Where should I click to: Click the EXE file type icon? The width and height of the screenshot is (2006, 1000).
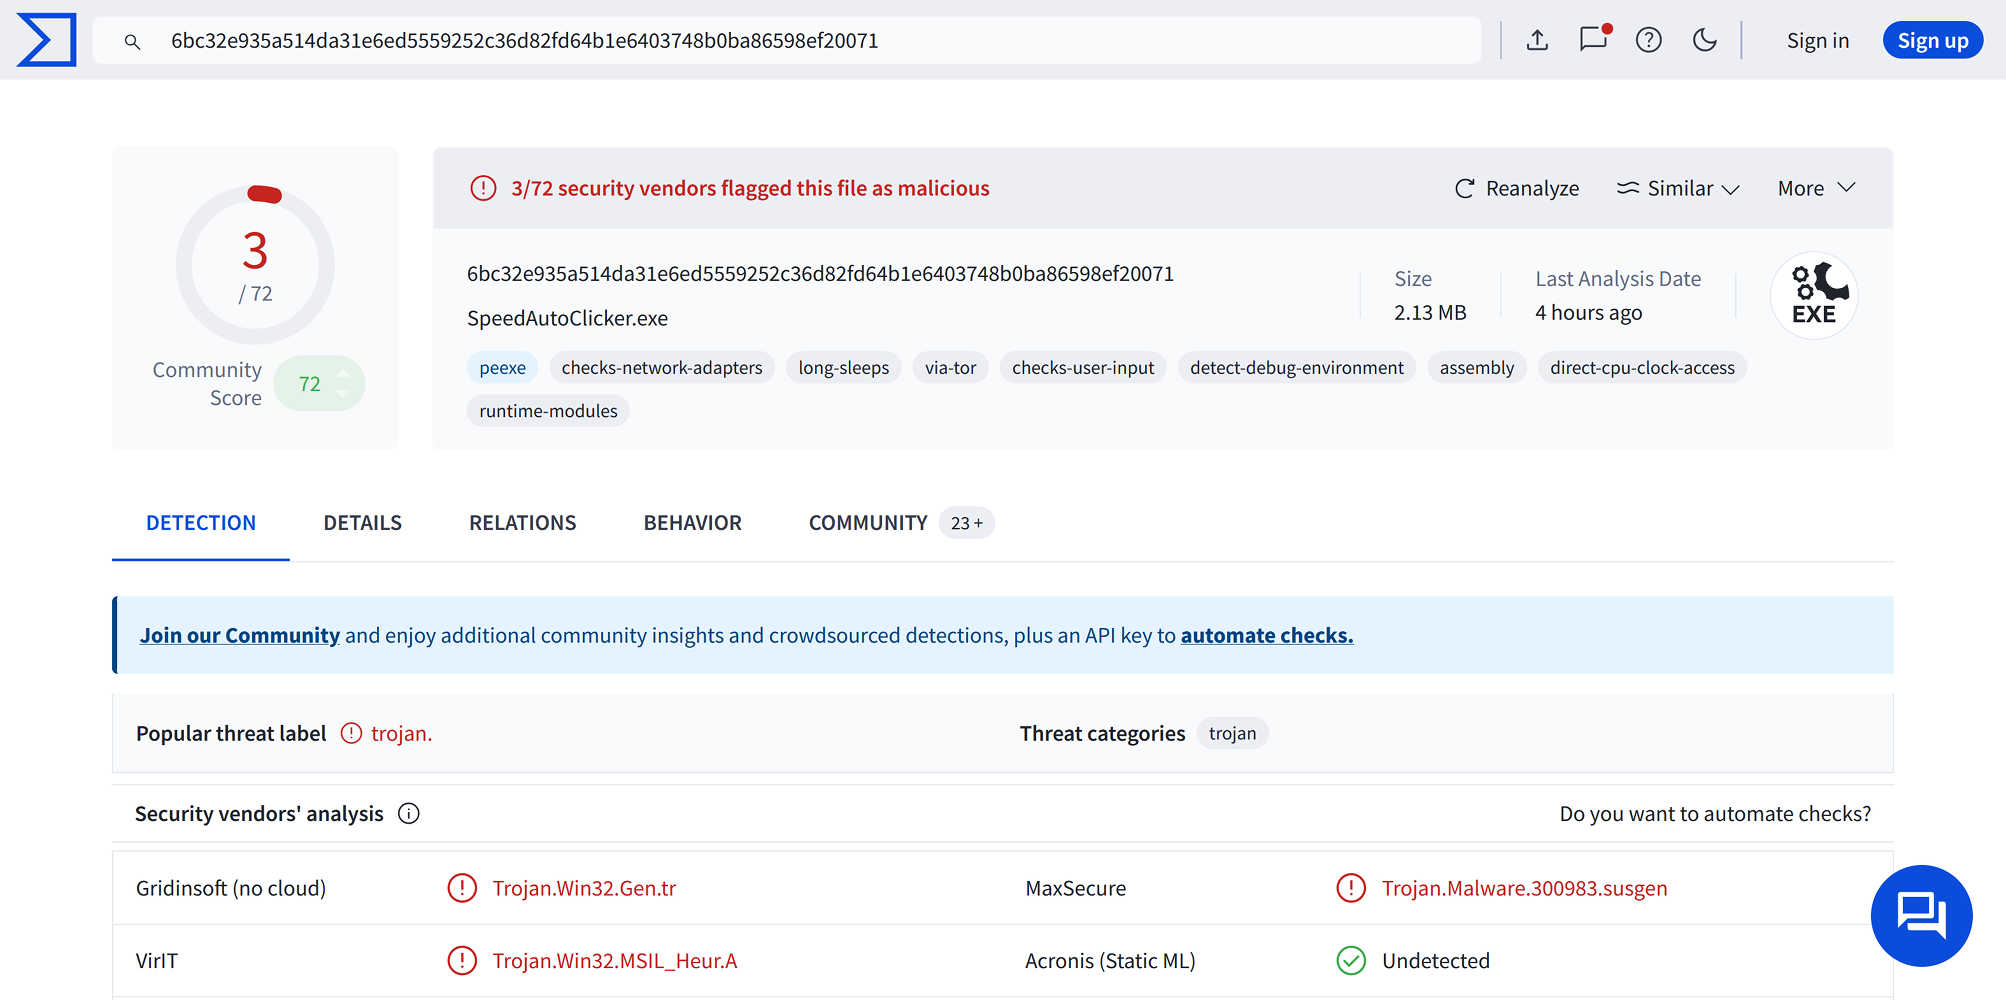point(1813,295)
